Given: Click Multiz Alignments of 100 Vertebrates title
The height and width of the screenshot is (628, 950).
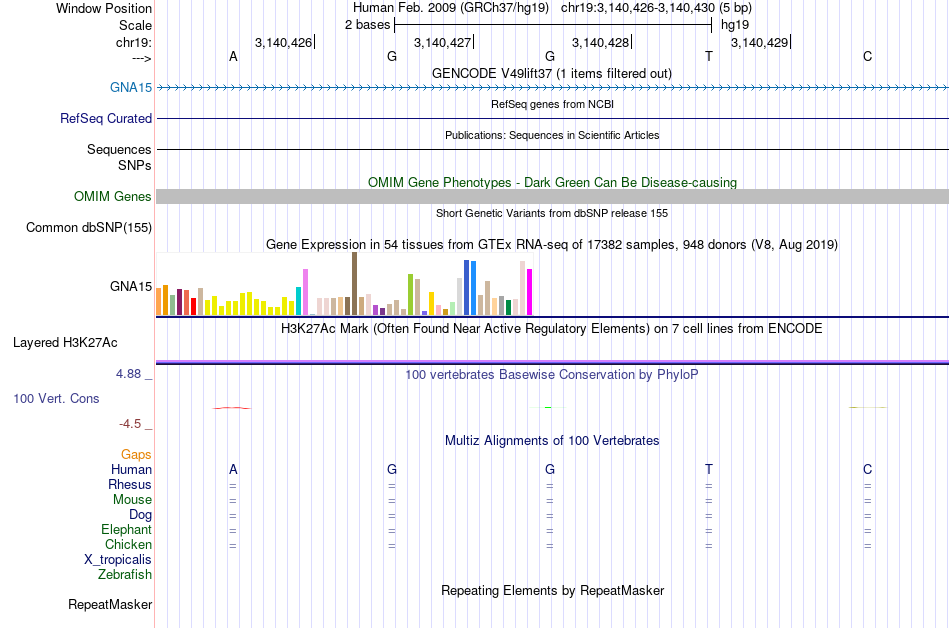Looking at the screenshot, I should click(552, 441).
